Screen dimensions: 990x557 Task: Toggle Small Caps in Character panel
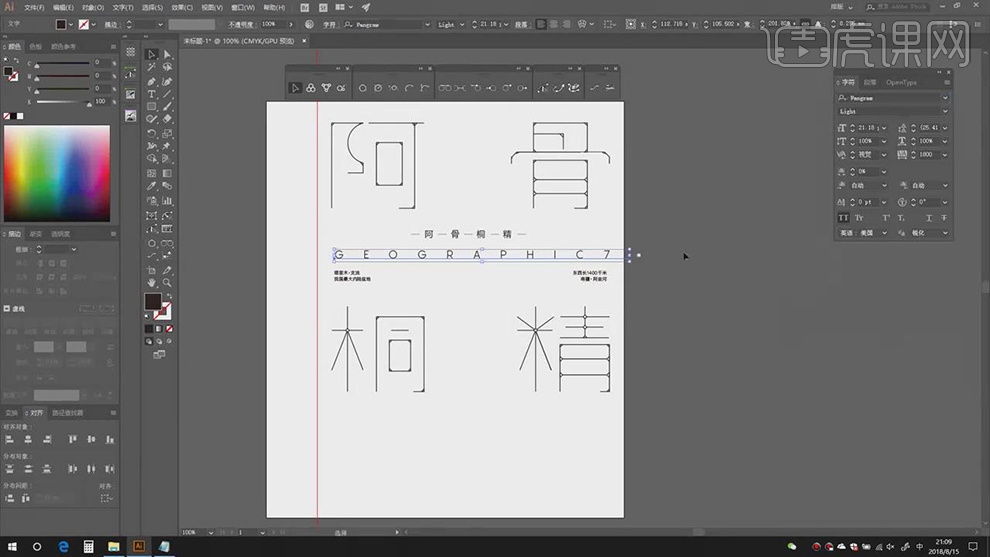(x=859, y=217)
